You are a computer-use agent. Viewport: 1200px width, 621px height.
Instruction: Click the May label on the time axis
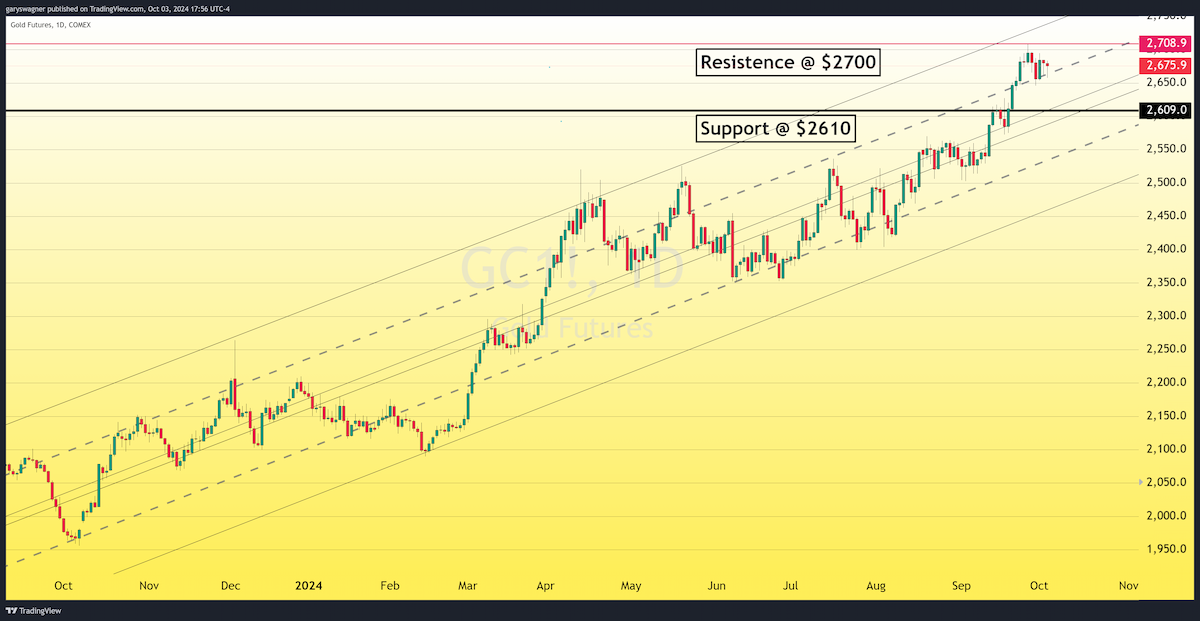(x=632, y=586)
